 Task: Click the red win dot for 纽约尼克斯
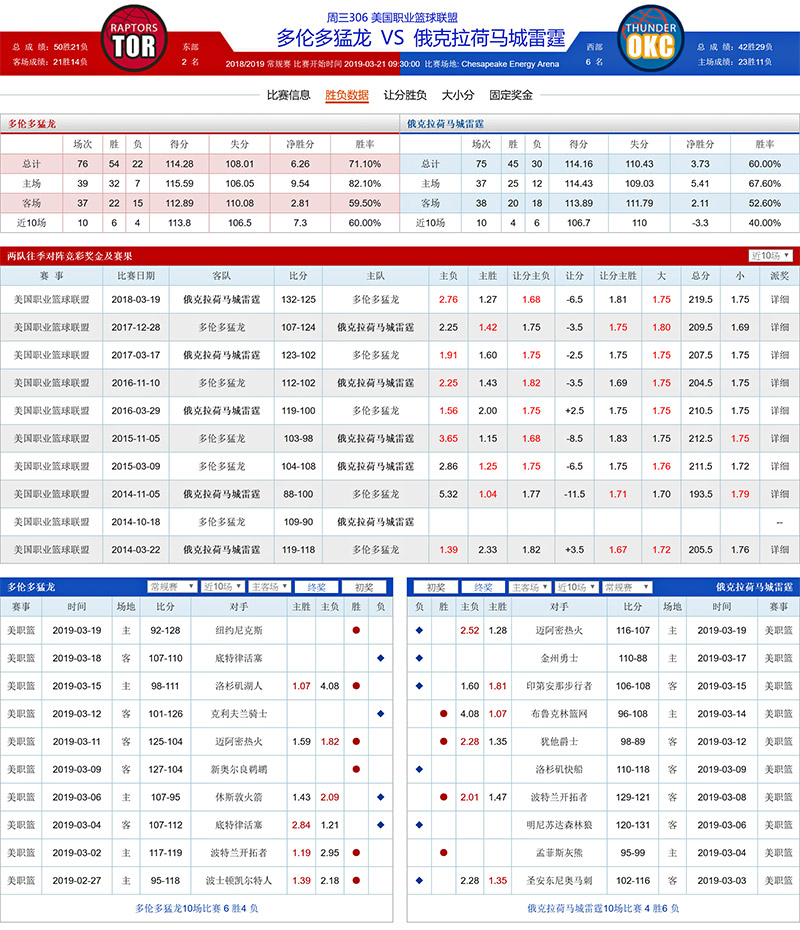pyautogui.click(x=356, y=630)
